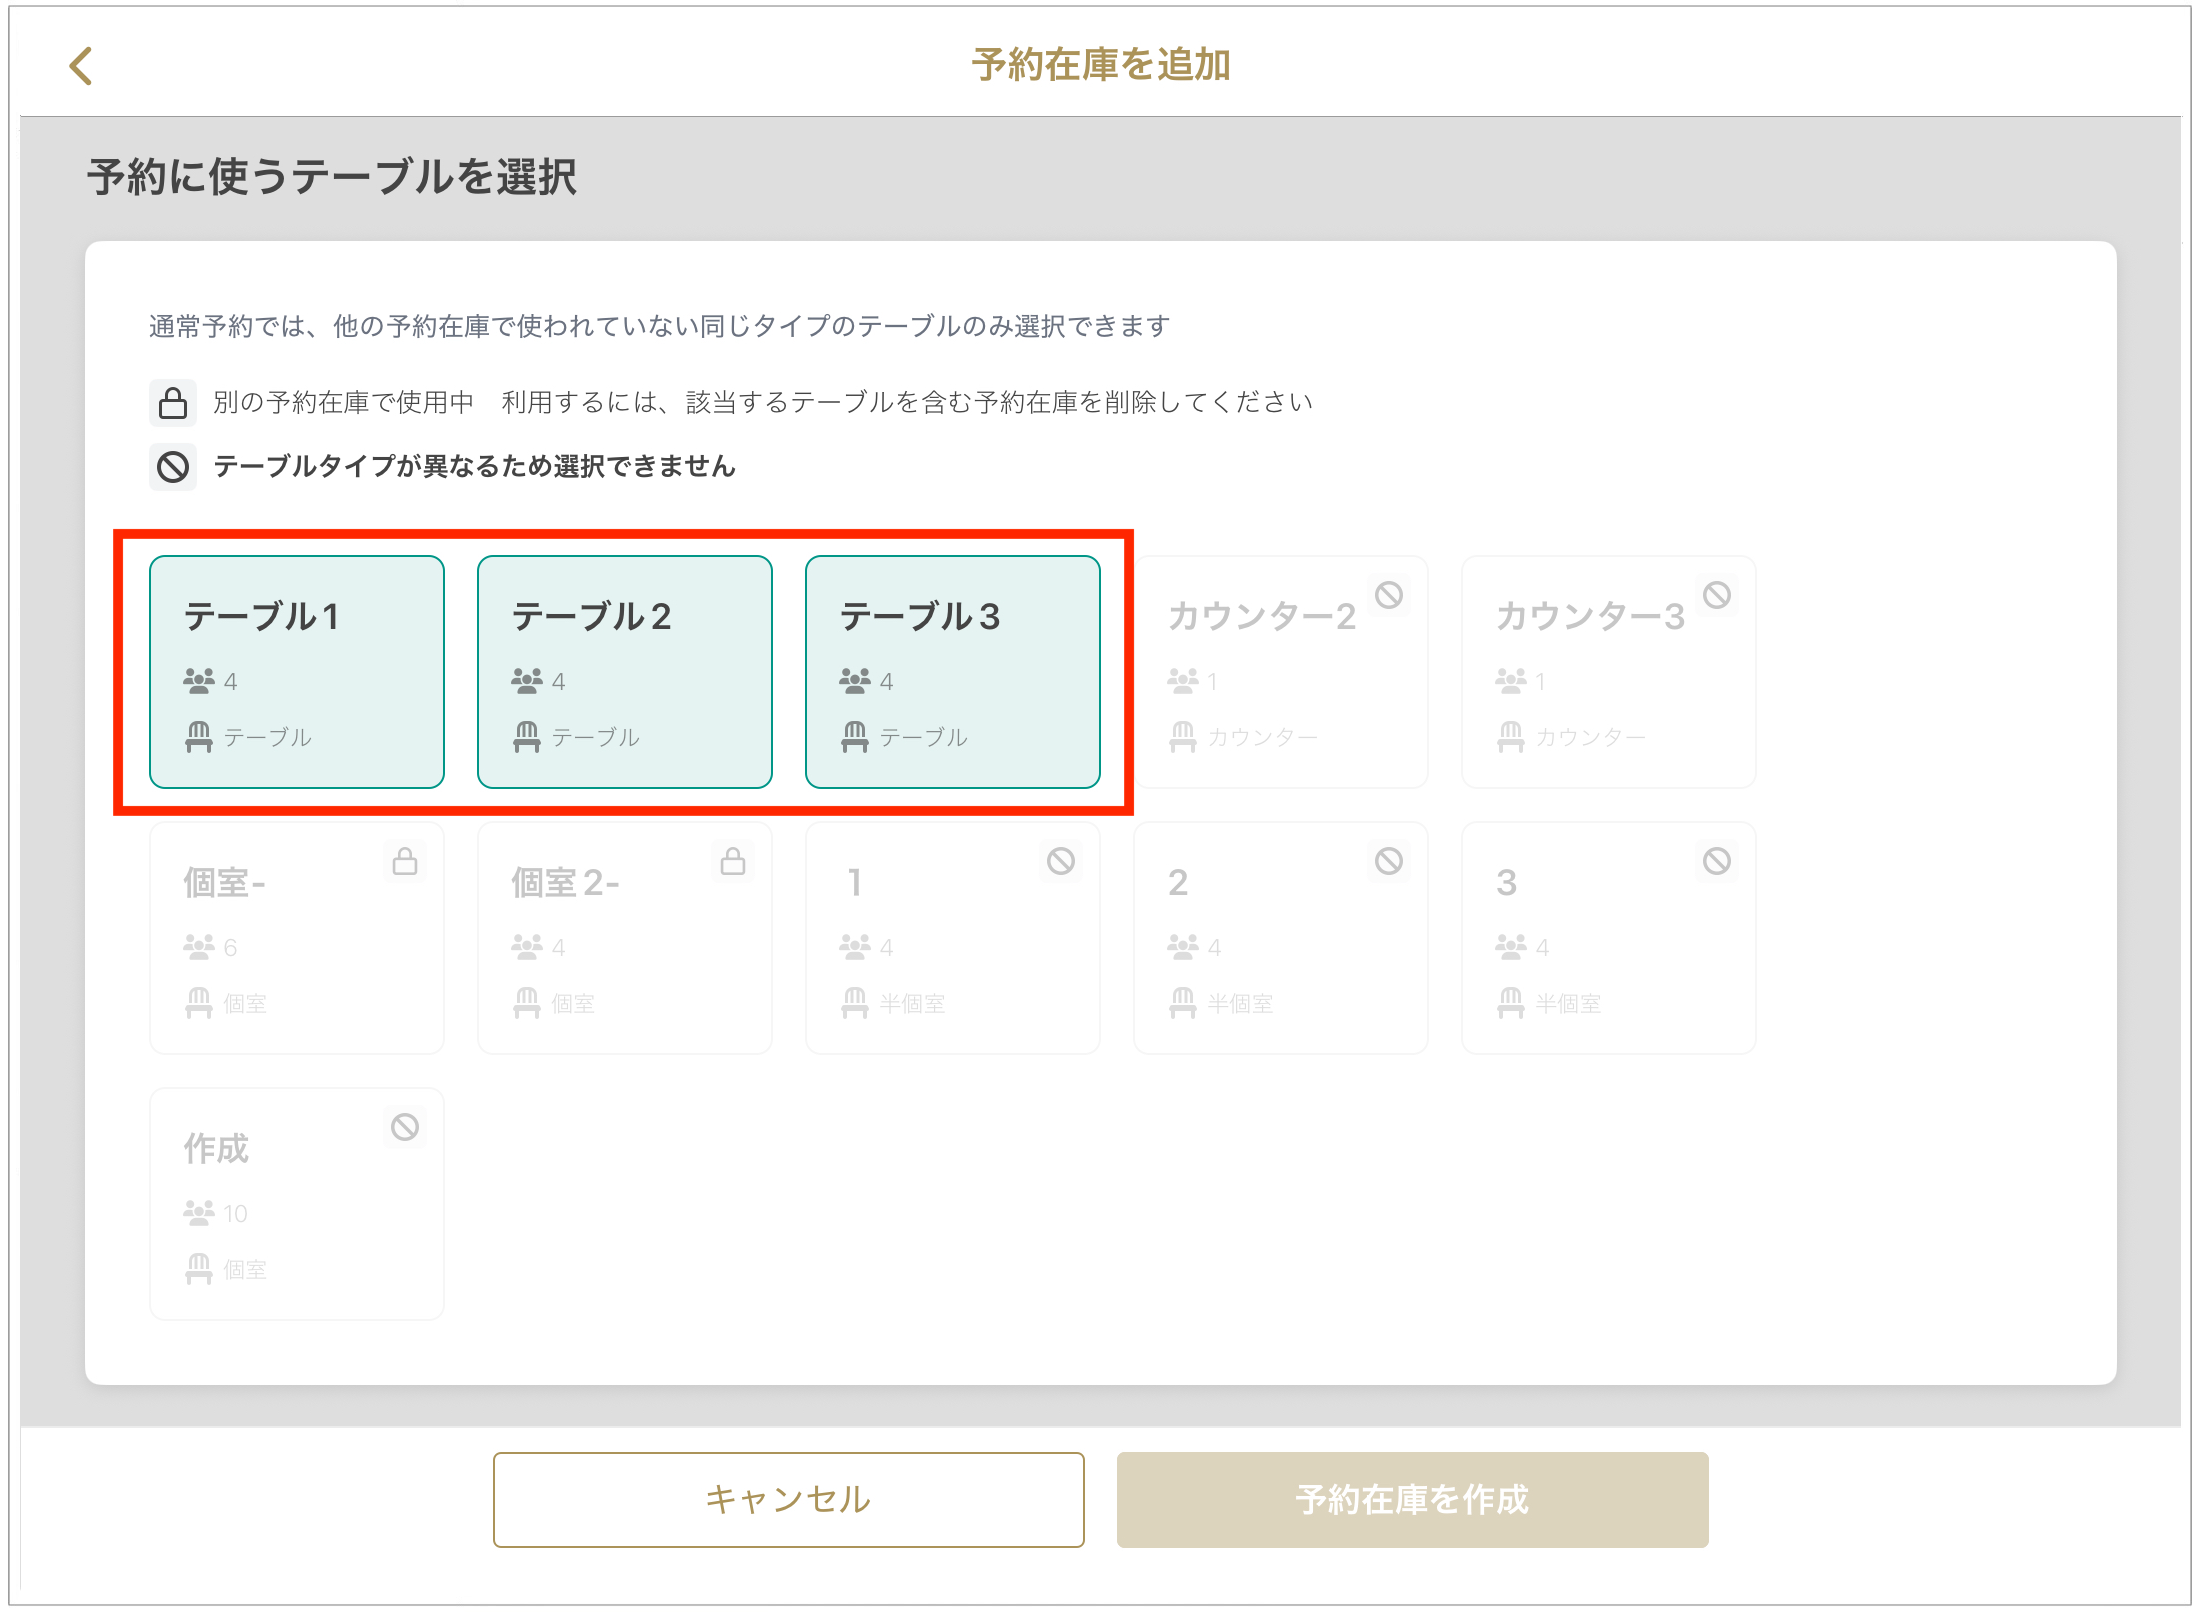This screenshot has width=2198, height=1612.
Task: Deselect the テーブル2 table card
Action: tap(625, 672)
